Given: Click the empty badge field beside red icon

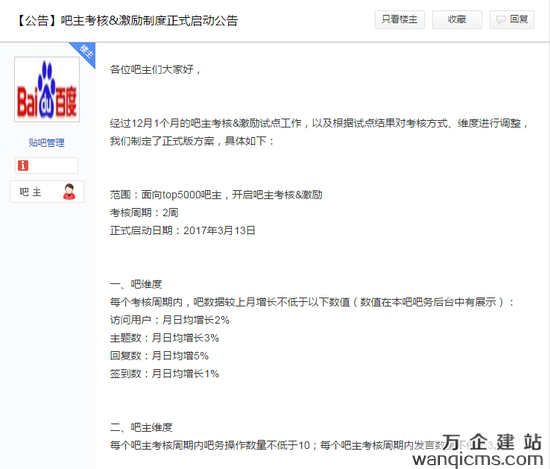Looking at the screenshot, I should (x=53, y=165).
